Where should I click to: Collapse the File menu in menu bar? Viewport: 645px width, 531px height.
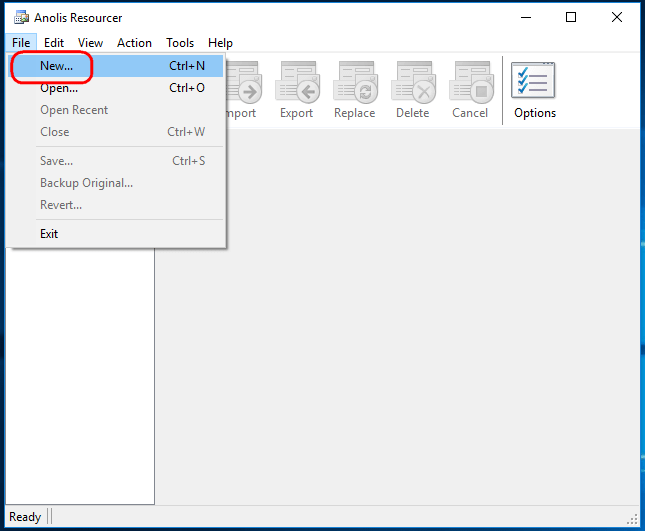point(21,43)
